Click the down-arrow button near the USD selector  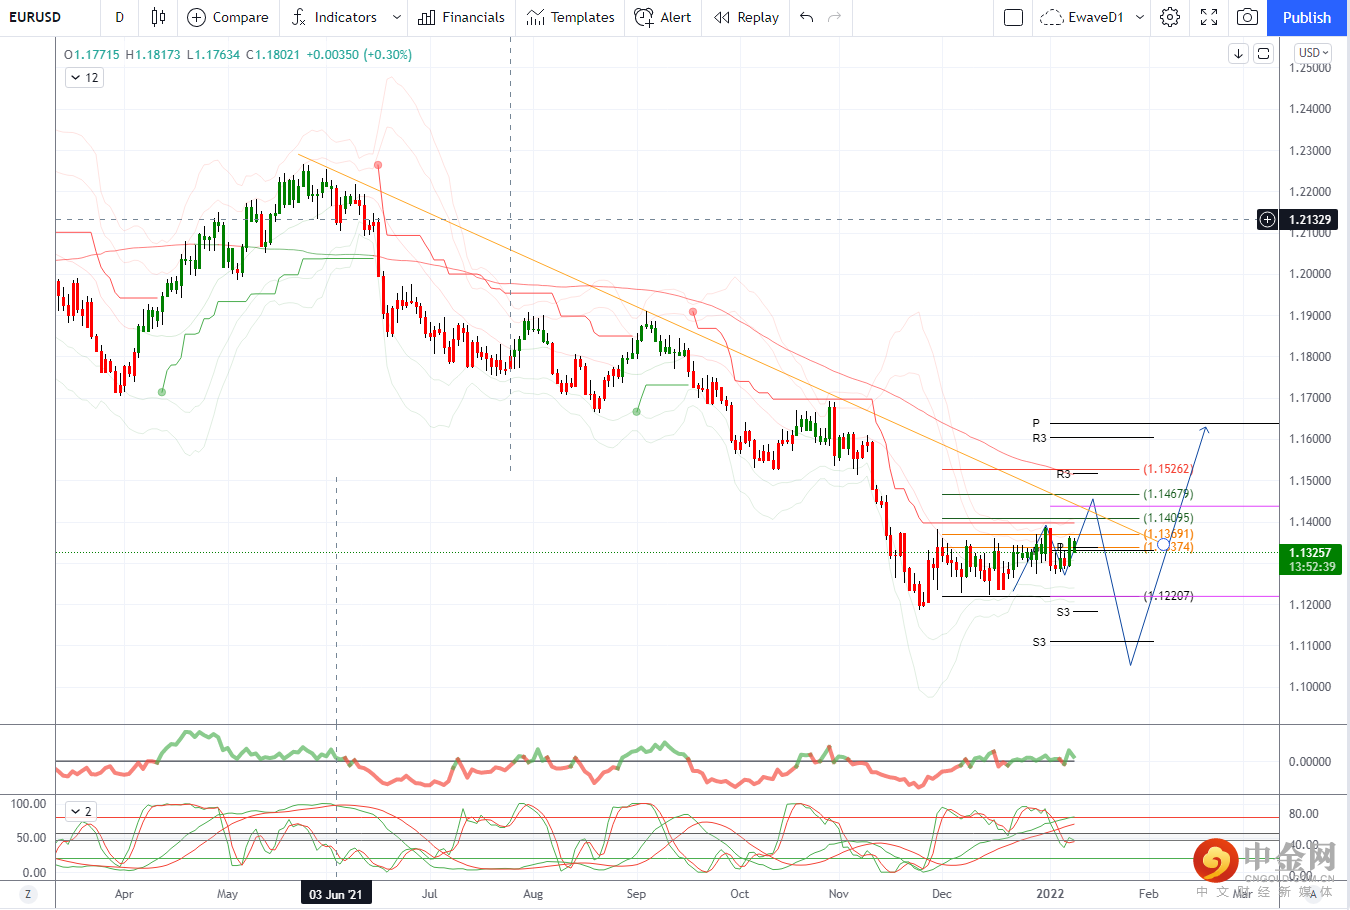tap(1238, 54)
